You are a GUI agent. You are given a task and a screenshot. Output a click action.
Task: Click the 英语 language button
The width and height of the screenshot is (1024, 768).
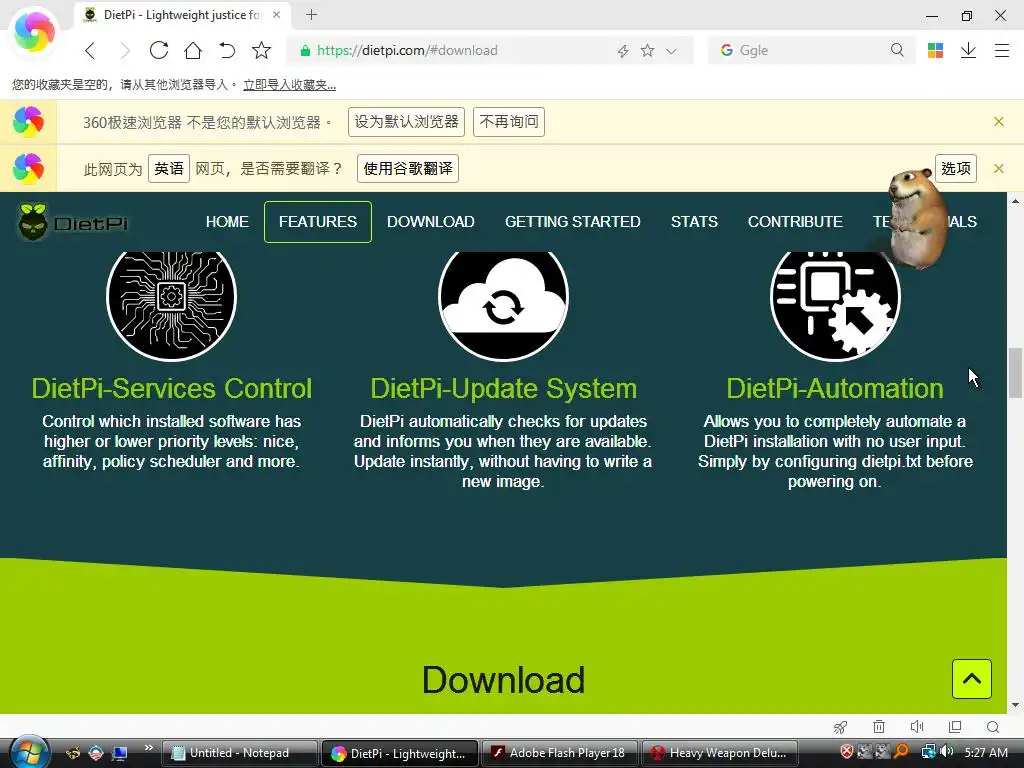pos(168,168)
